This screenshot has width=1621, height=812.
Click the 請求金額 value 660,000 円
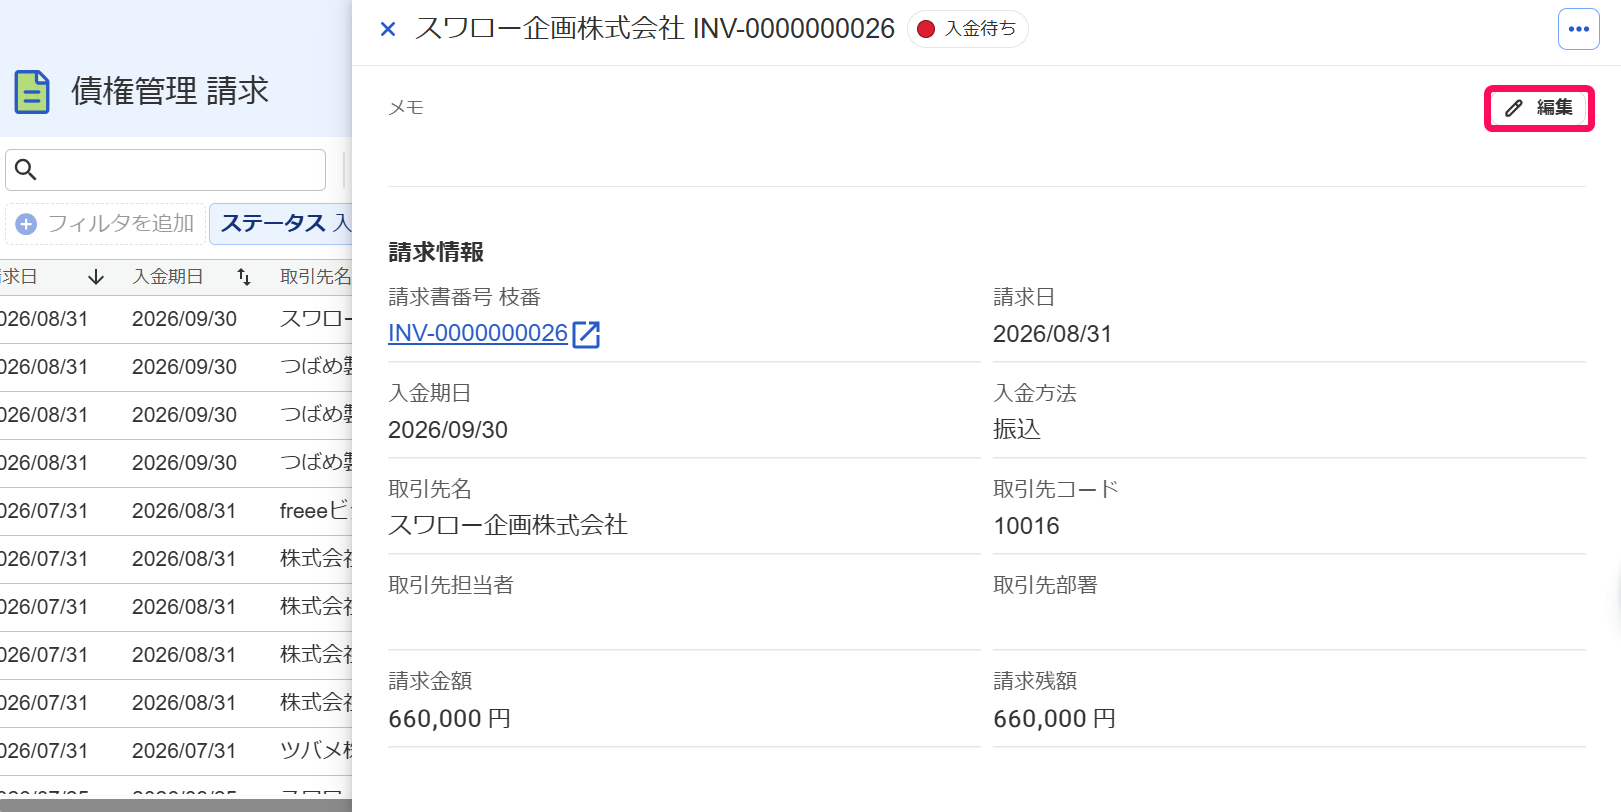449,719
